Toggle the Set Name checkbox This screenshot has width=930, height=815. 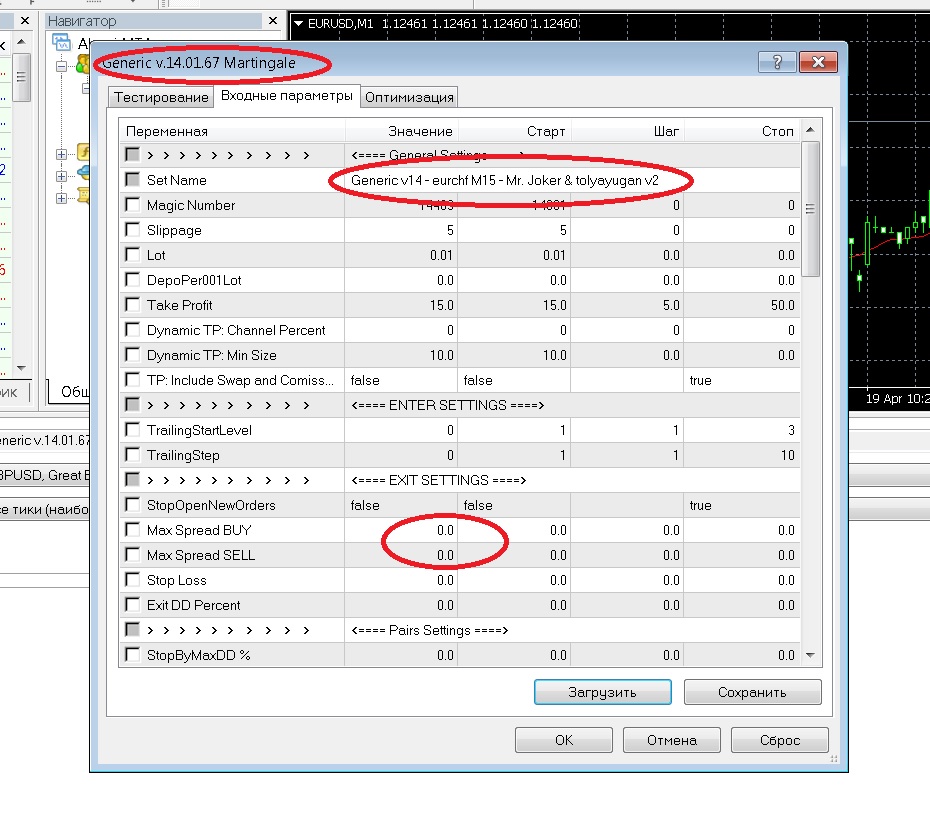tap(132, 179)
